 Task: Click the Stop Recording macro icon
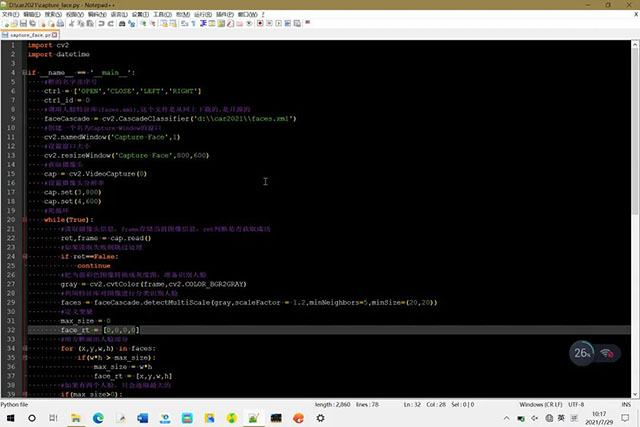pyautogui.click(x=269, y=24)
